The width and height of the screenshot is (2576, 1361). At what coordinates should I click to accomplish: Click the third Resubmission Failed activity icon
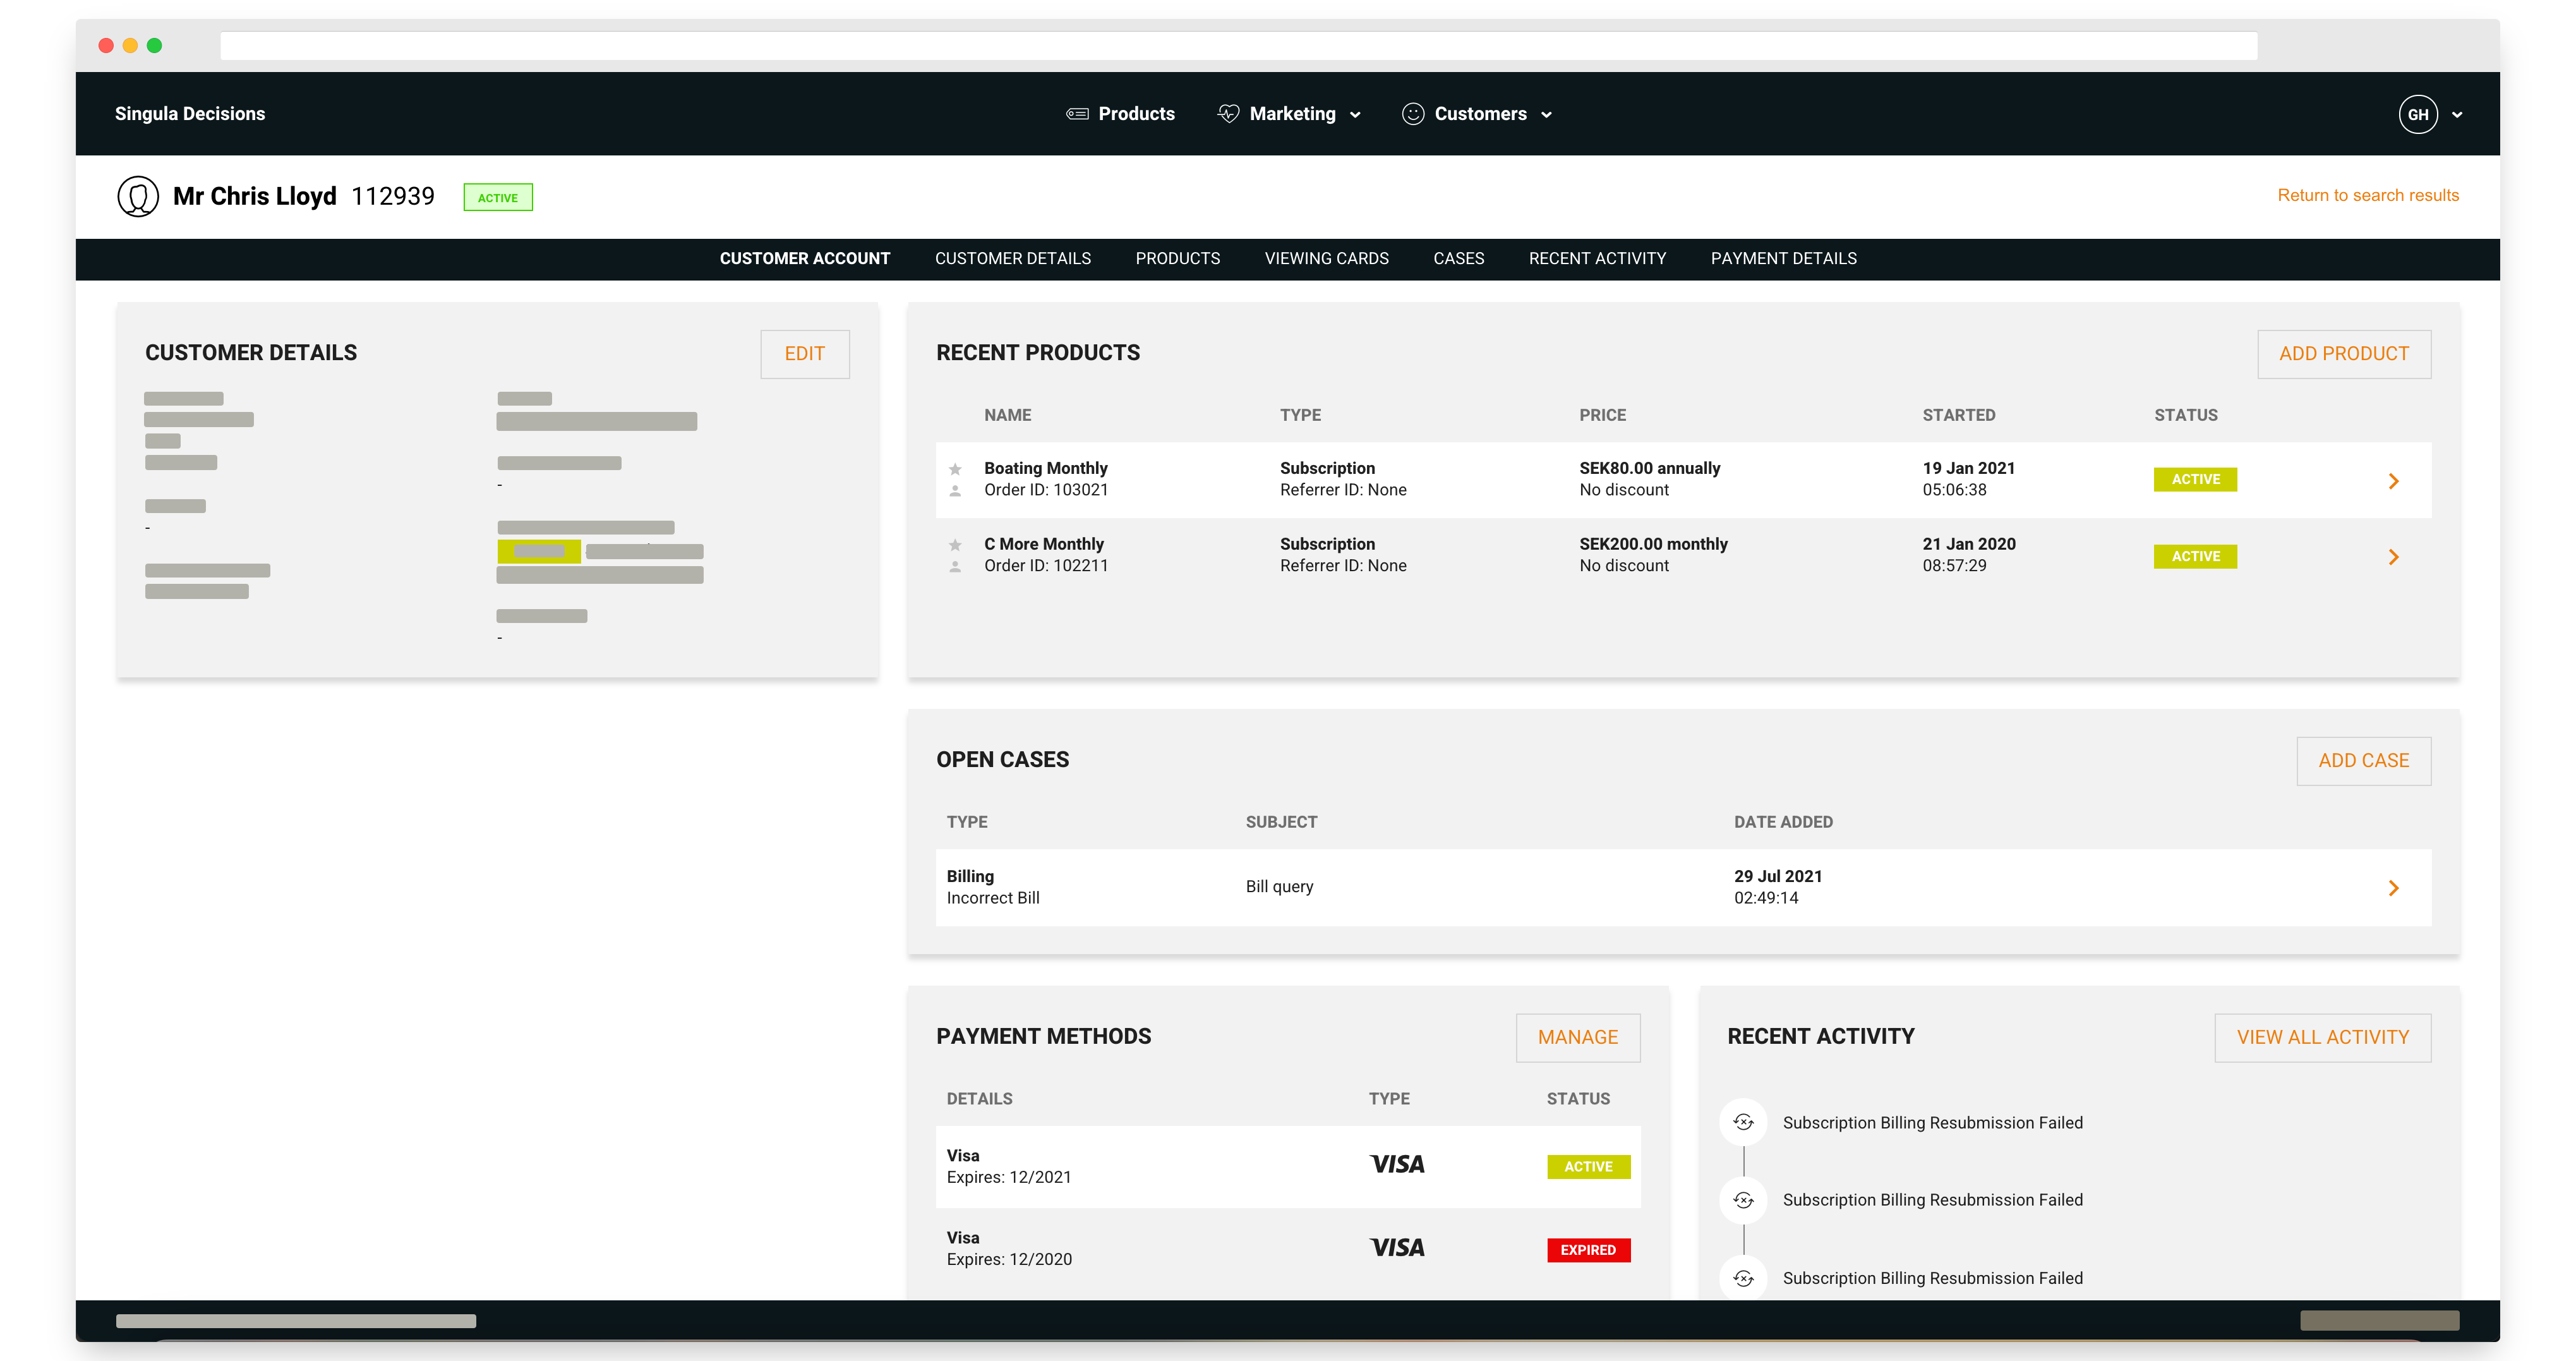[x=1743, y=1277]
